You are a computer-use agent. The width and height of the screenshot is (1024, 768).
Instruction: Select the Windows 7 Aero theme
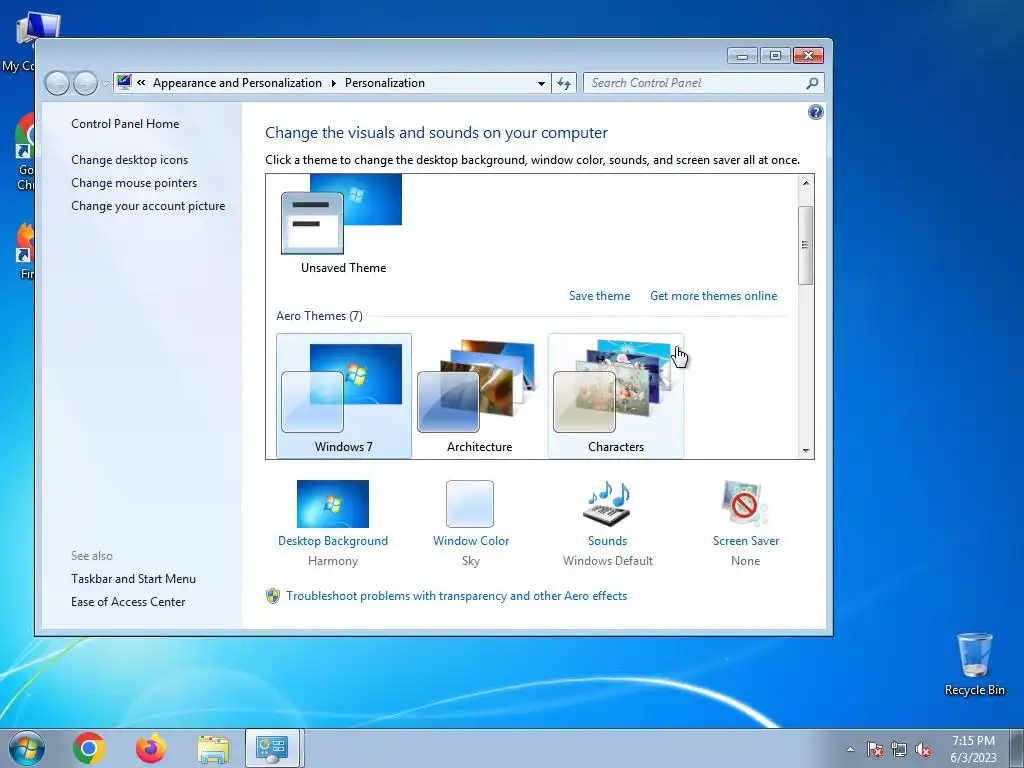[x=344, y=396]
